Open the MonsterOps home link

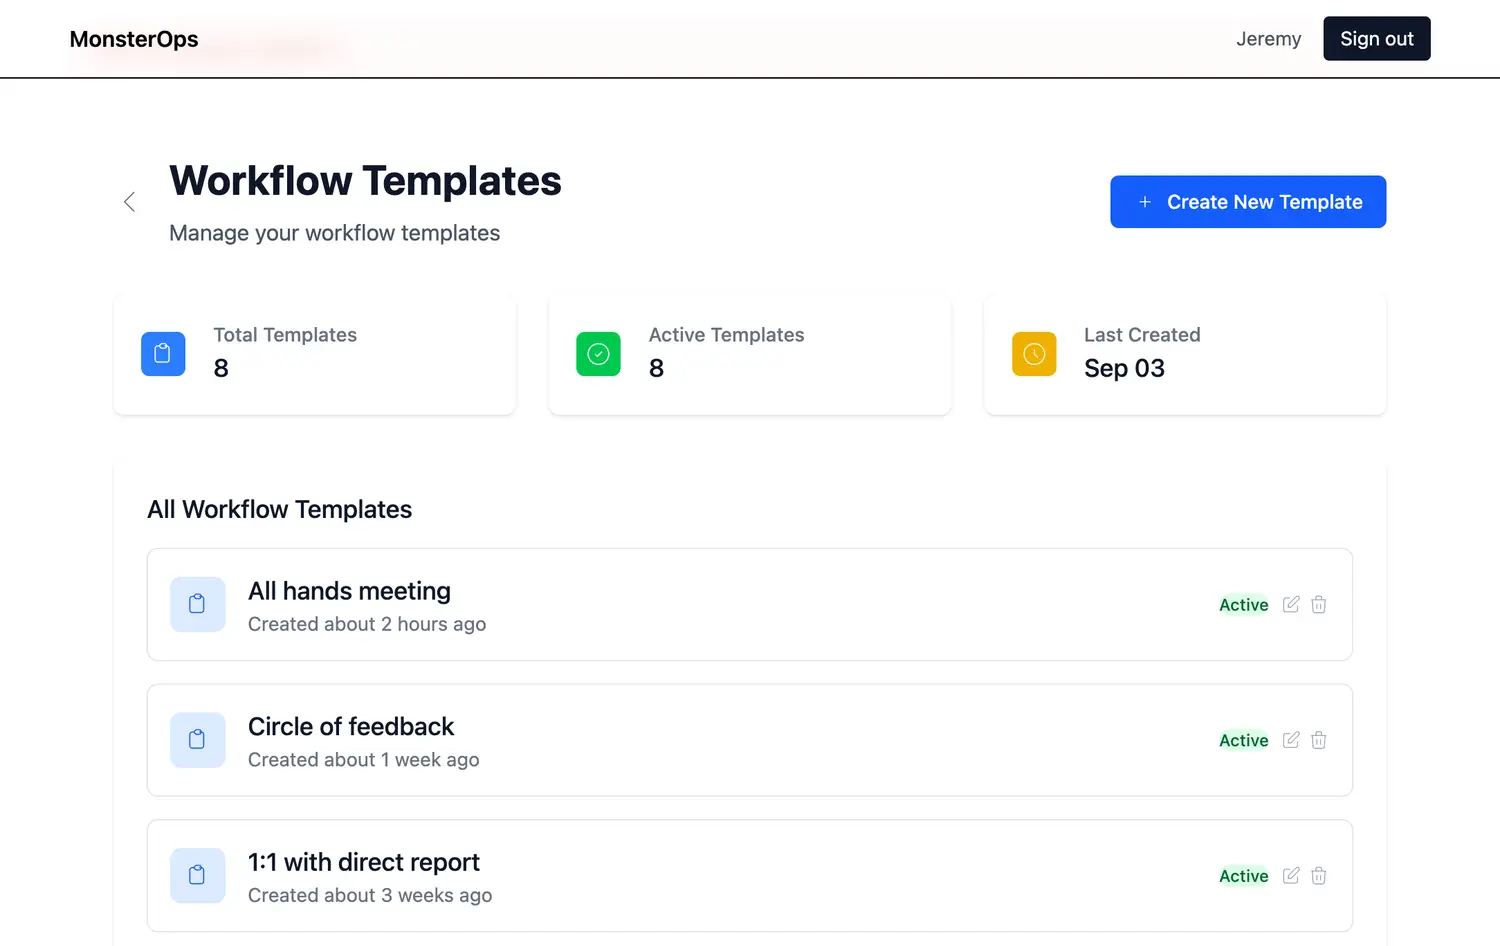[x=134, y=39]
